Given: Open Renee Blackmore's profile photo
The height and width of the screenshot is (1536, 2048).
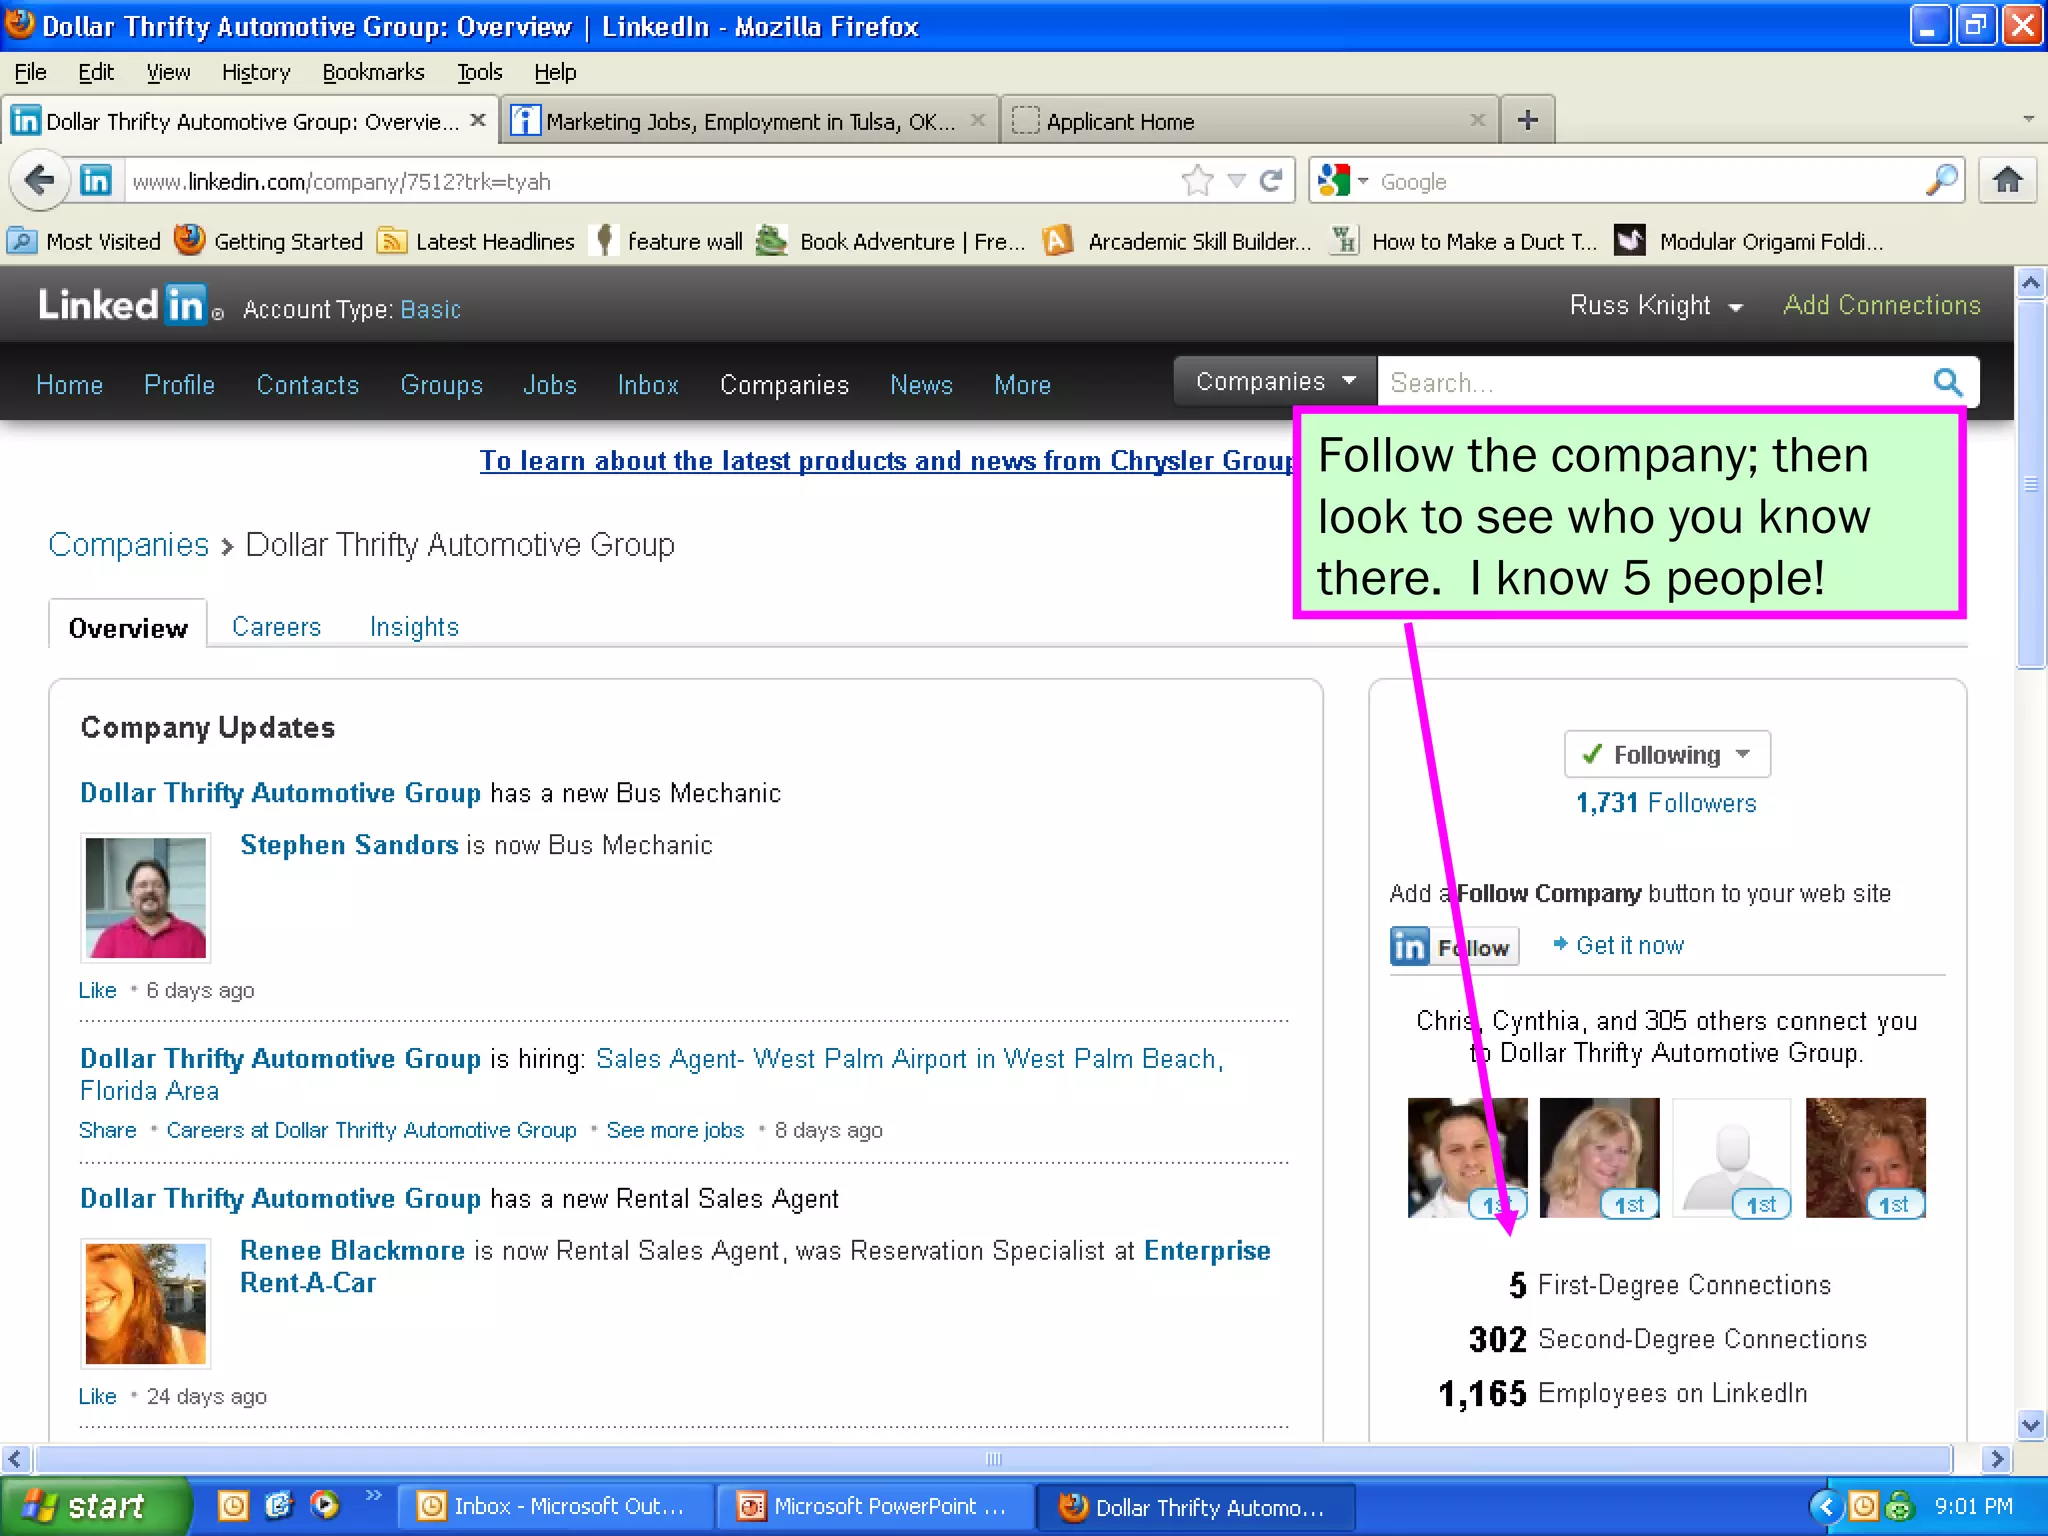Looking at the screenshot, I should point(146,1304).
